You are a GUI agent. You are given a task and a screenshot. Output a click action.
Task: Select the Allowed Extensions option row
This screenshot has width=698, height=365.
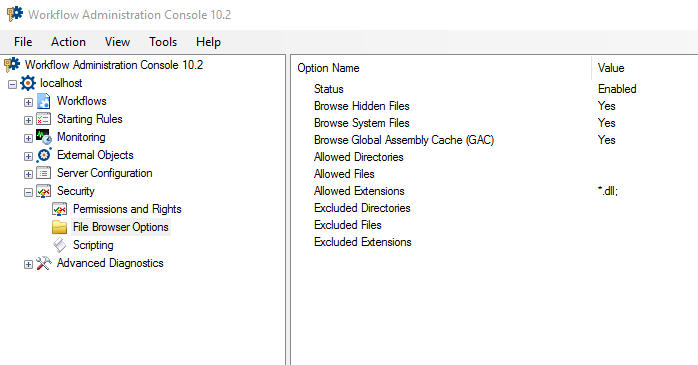pyautogui.click(x=494, y=191)
